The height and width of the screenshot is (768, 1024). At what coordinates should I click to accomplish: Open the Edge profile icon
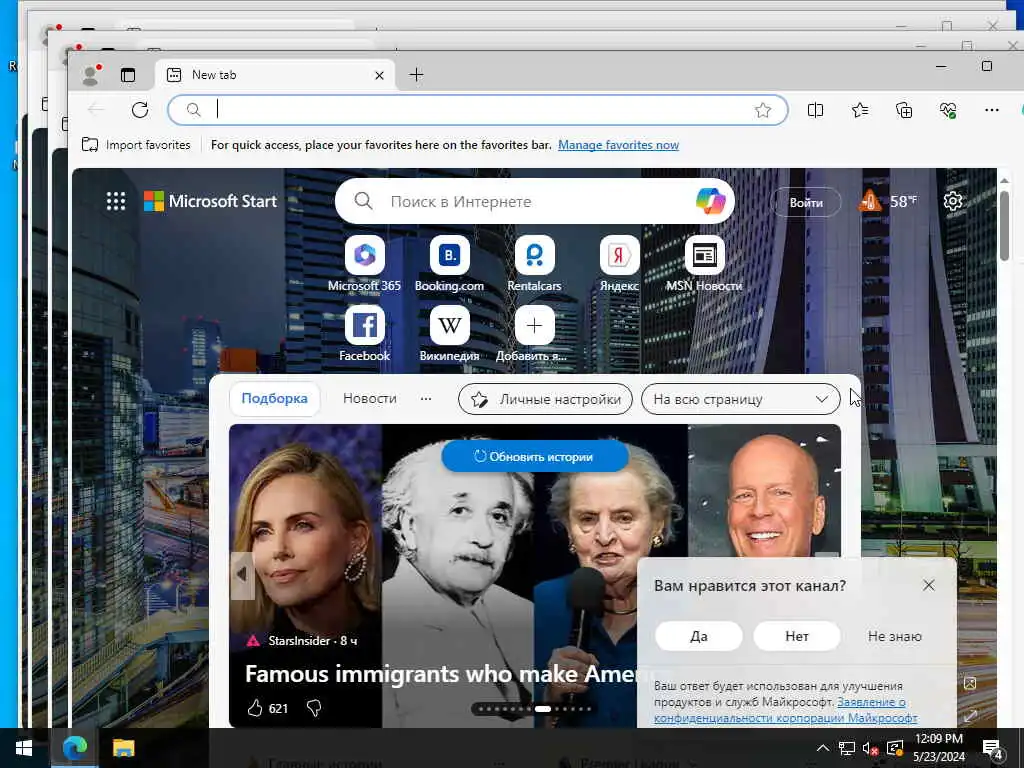click(91, 75)
